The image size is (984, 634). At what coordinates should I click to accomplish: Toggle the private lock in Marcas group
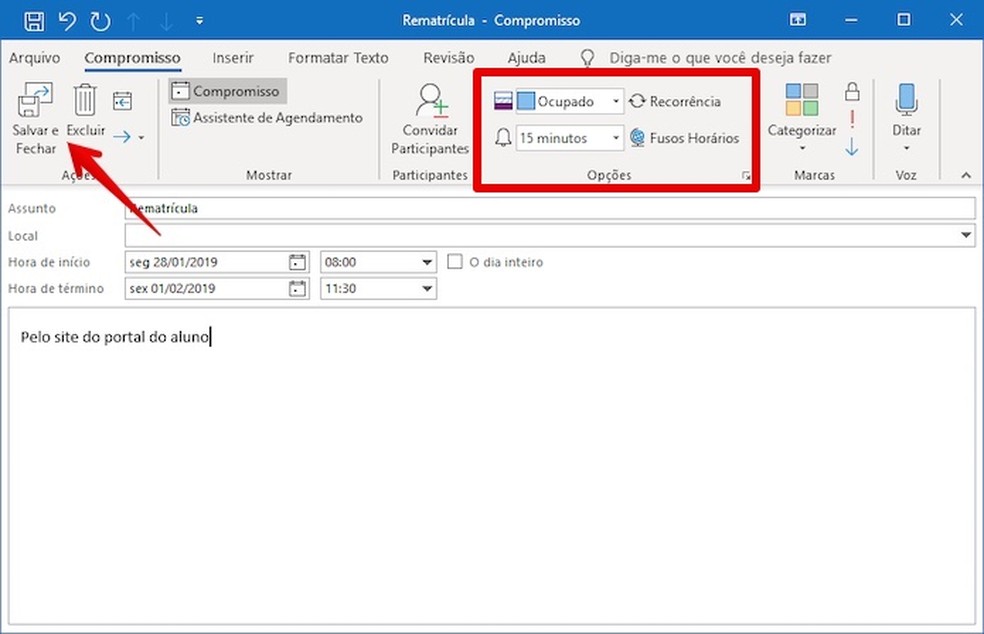pos(852,92)
